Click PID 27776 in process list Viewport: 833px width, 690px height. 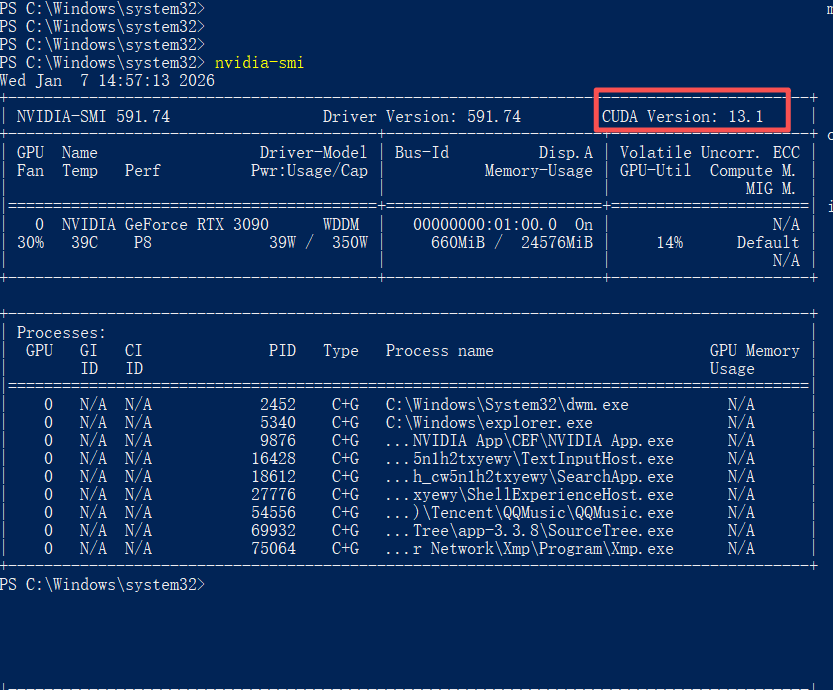click(274, 495)
